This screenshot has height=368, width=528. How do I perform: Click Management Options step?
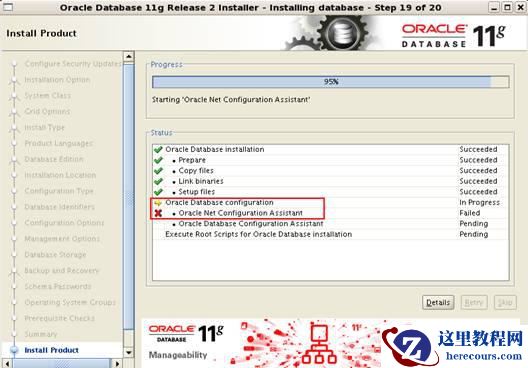click(x=62, y=239)
